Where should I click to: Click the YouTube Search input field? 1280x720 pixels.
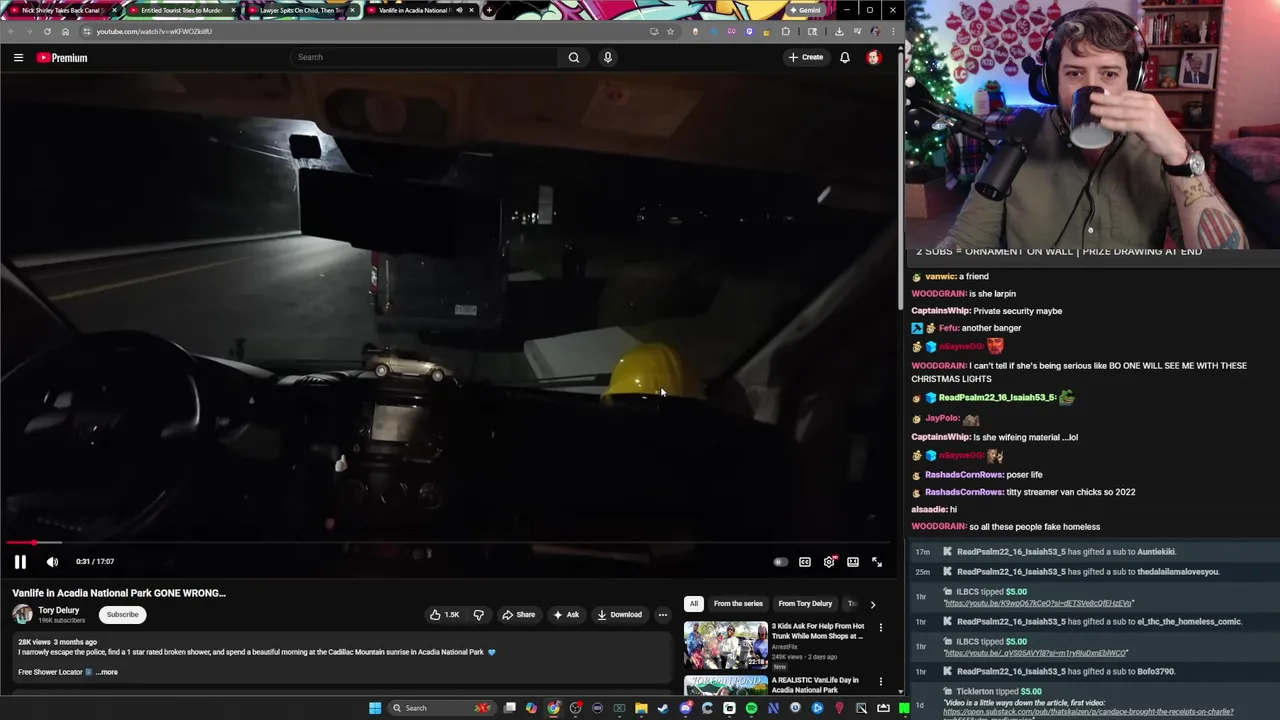pos(424,57)
